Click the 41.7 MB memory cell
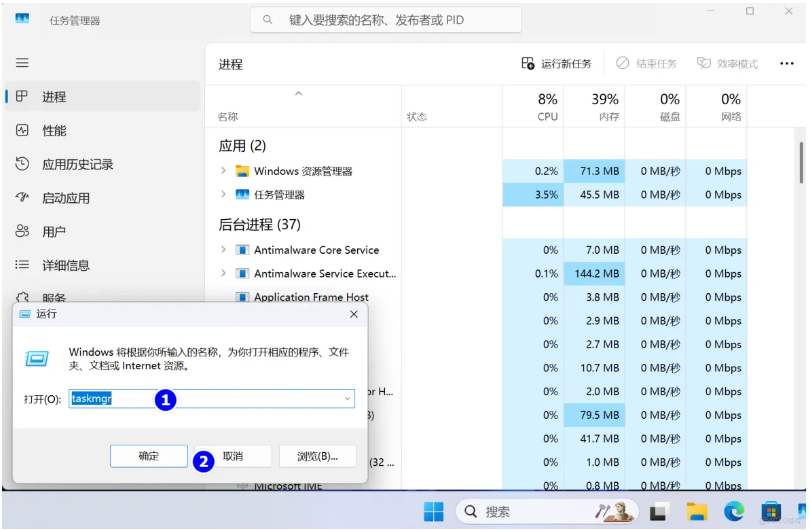Screen dimensions: 810x530 coord(594,439)
